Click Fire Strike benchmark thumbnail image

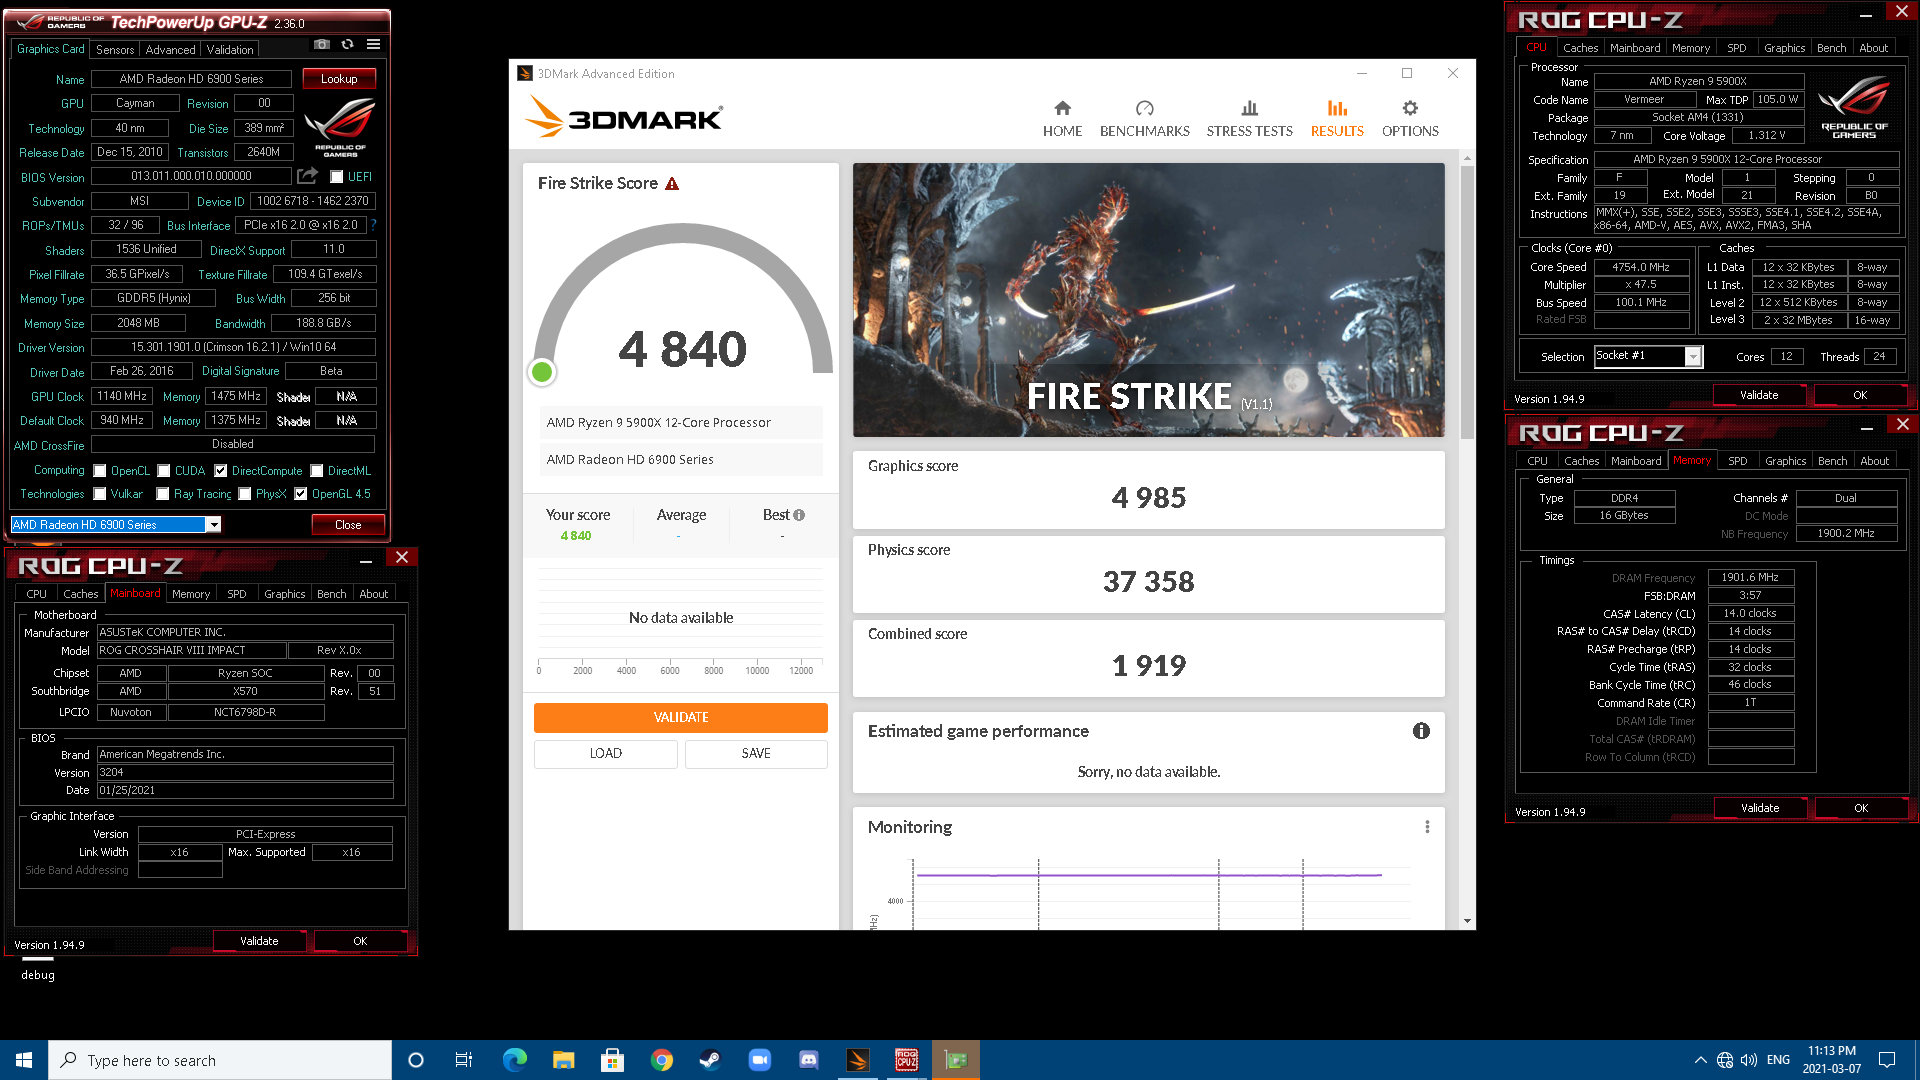(x=1148, y=300)
